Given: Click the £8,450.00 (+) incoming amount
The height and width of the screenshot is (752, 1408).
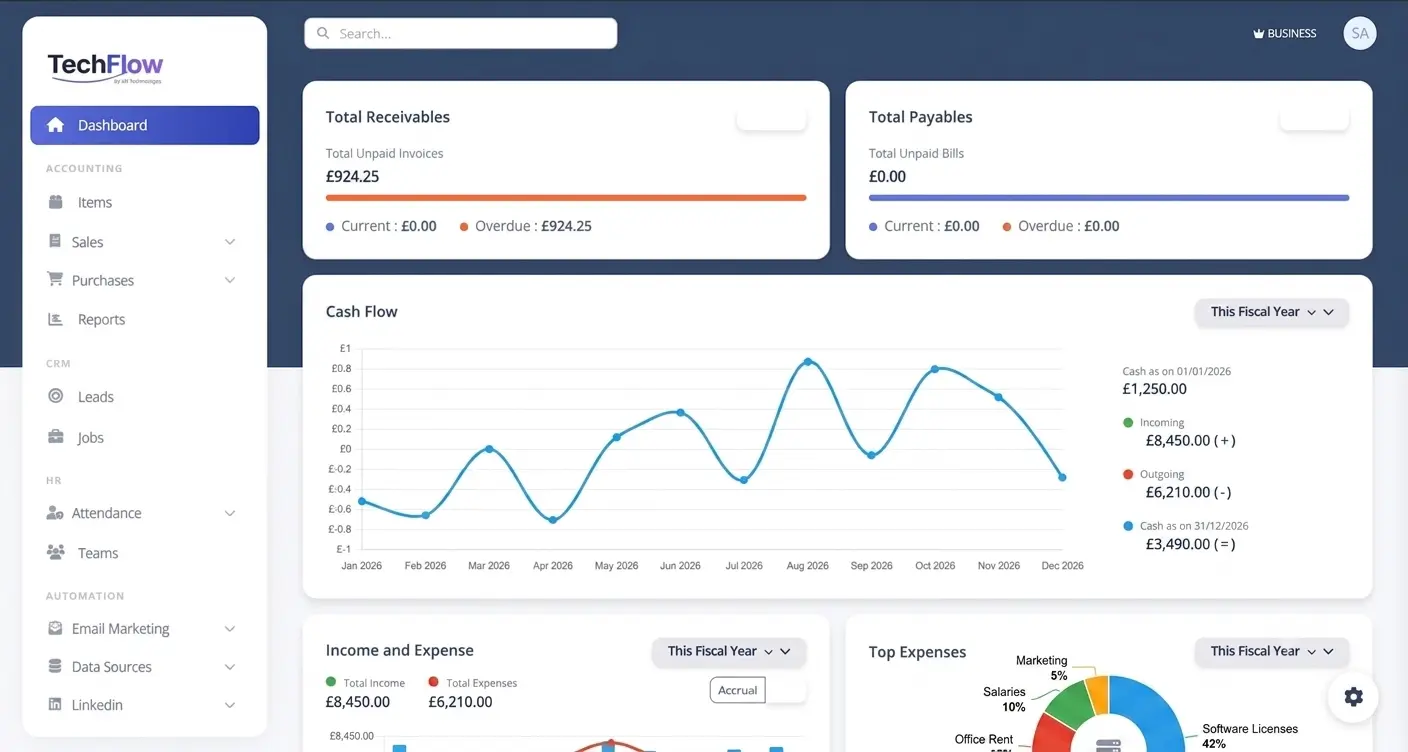Looking at the screenshot, I should pyautogui.click(x=1191, y=440).
